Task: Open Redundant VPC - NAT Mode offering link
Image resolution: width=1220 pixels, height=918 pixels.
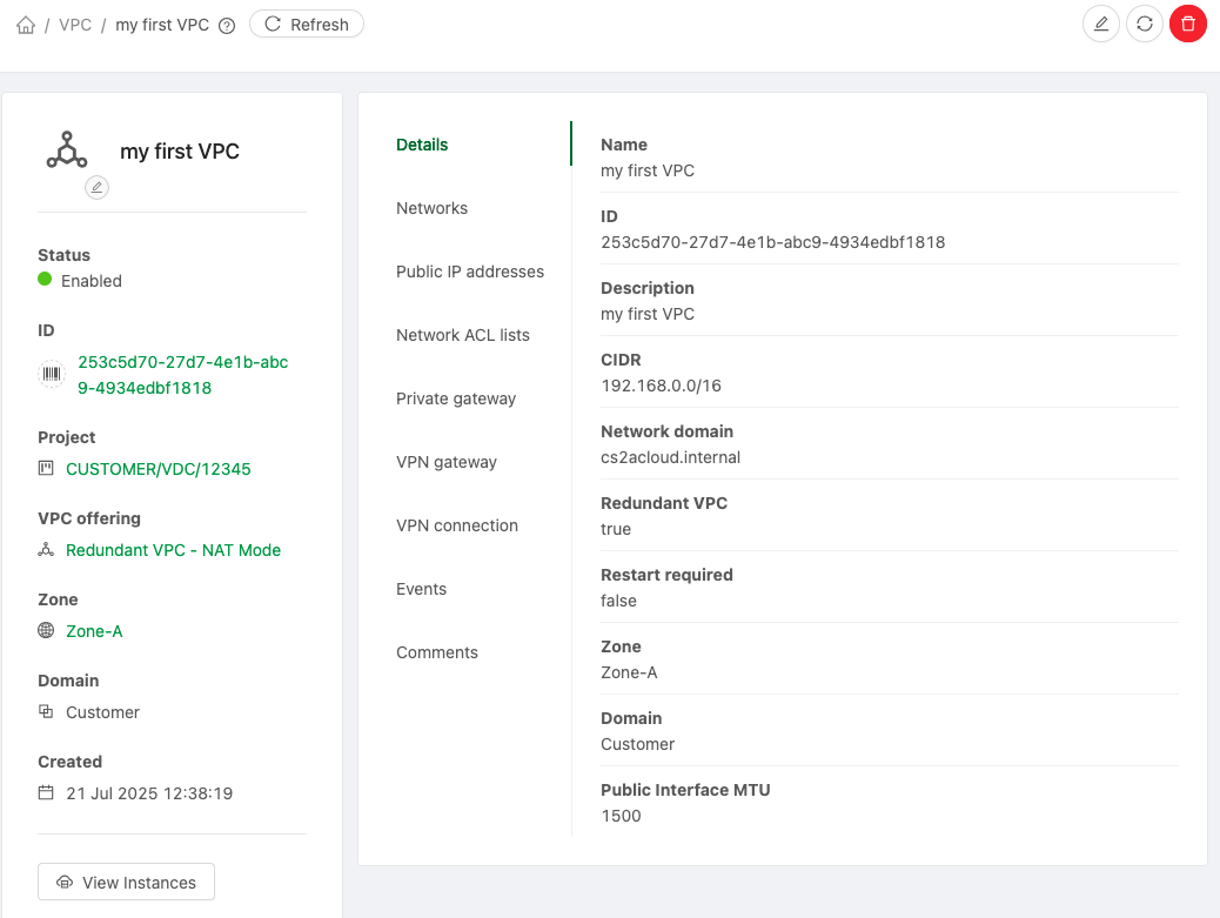Action: (173, 550)
